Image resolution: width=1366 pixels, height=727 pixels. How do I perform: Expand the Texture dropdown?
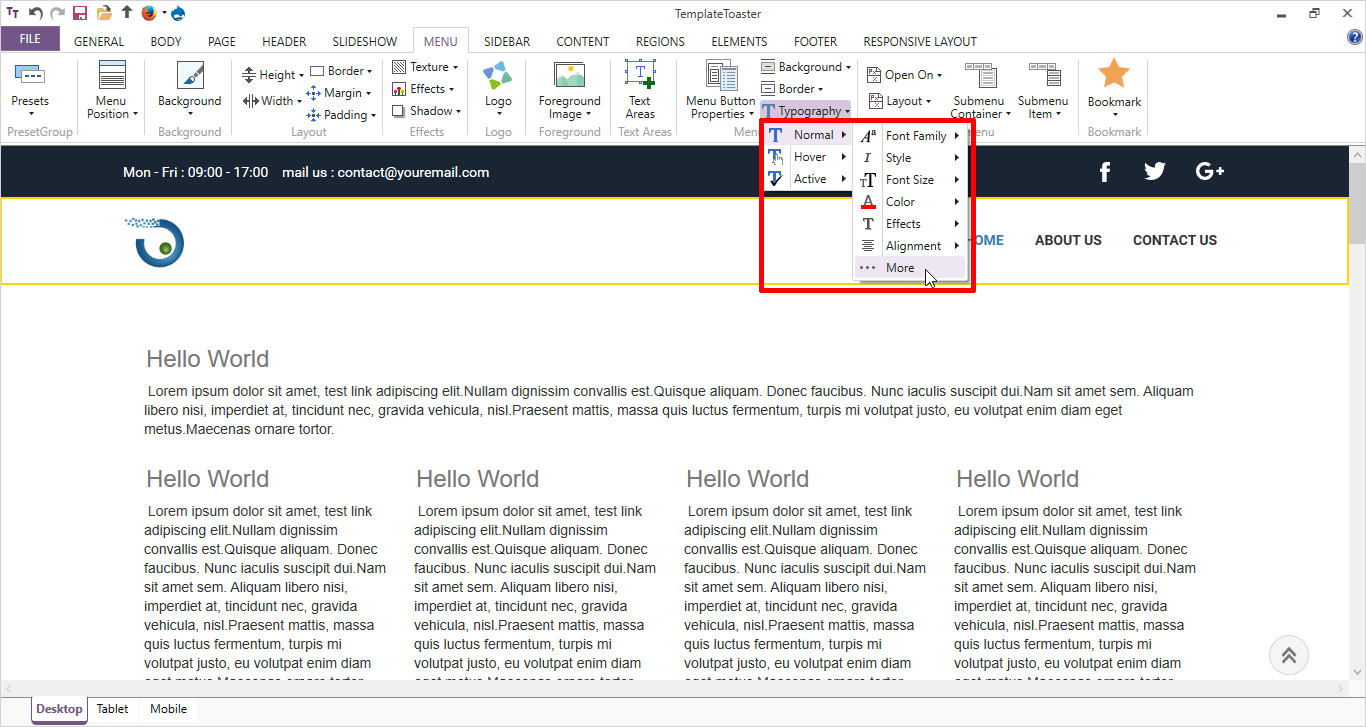(425, 67)
